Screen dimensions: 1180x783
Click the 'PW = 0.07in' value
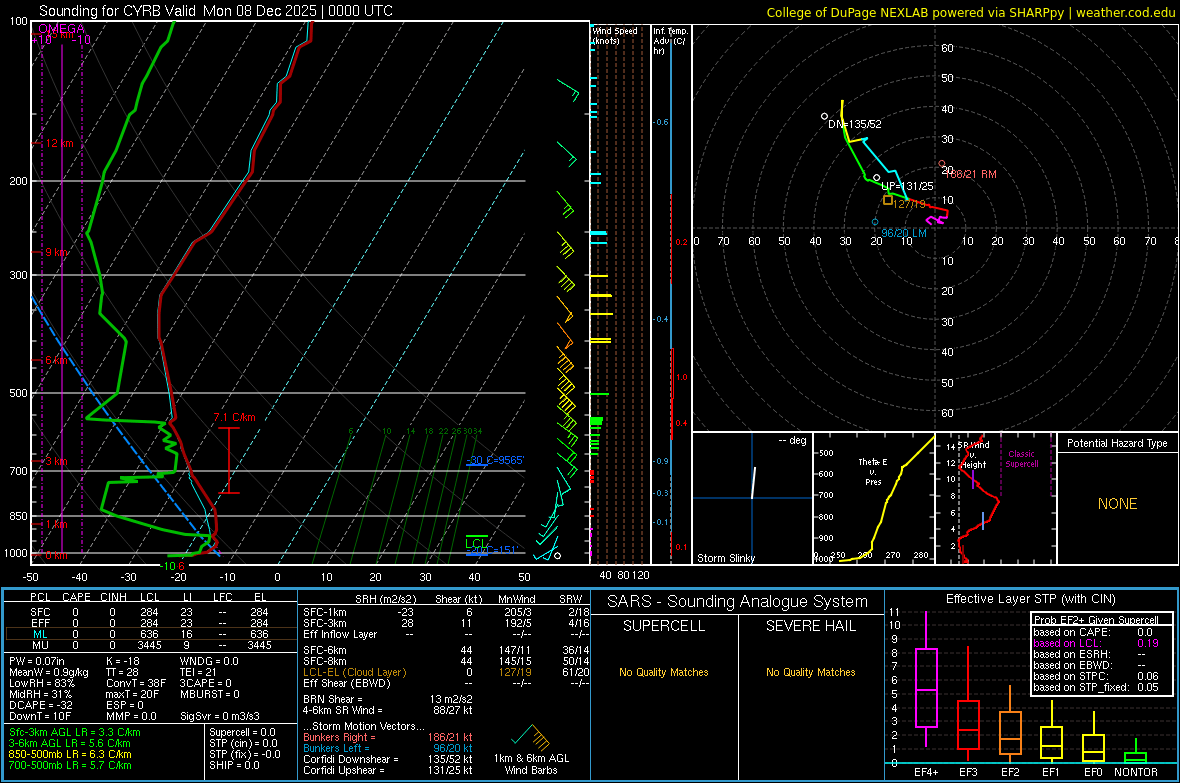click(37, 661)
